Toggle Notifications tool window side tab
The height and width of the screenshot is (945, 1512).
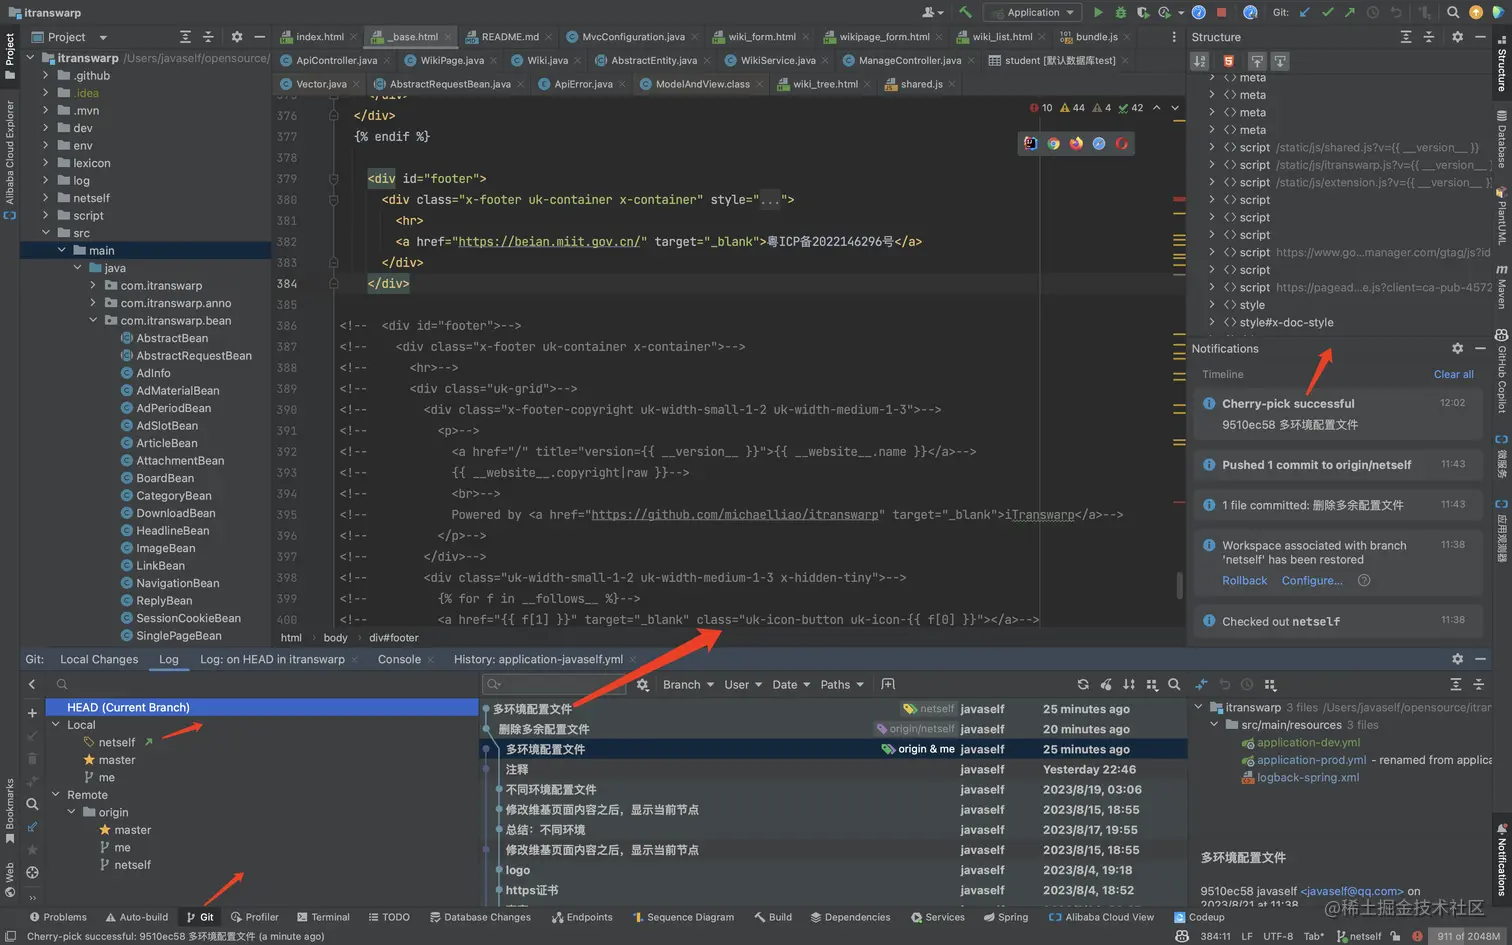1501,860
